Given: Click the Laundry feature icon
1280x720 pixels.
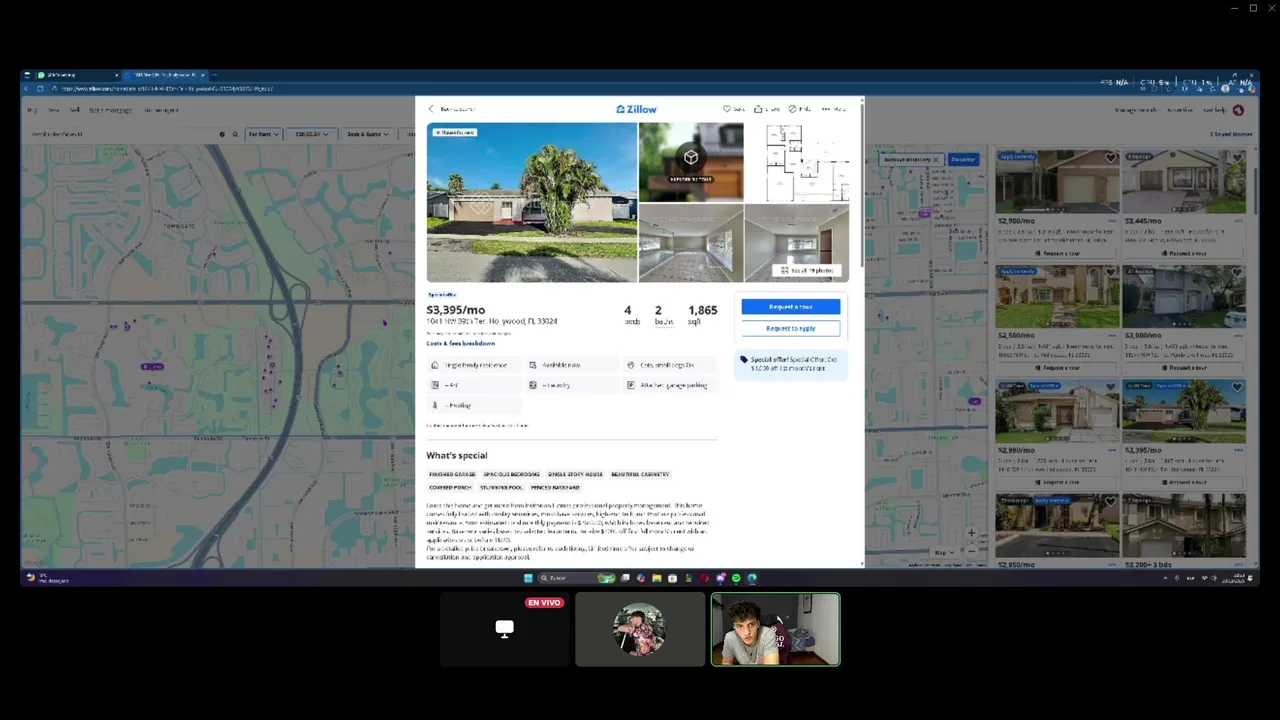Looking at the screenshot, I should click(x=533, y=385).
